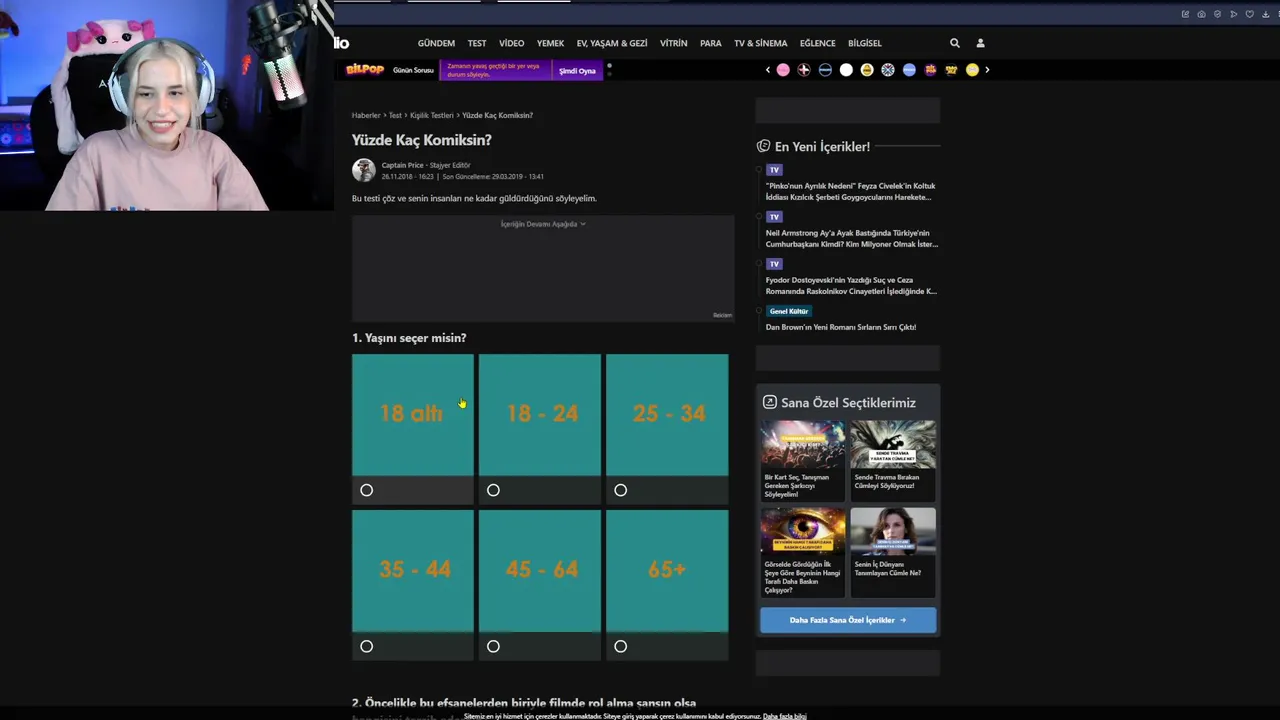Click the Daha fazla bilgi cookie link
1280x720 pixels.
pyautogui.click(x=785, y=716)
